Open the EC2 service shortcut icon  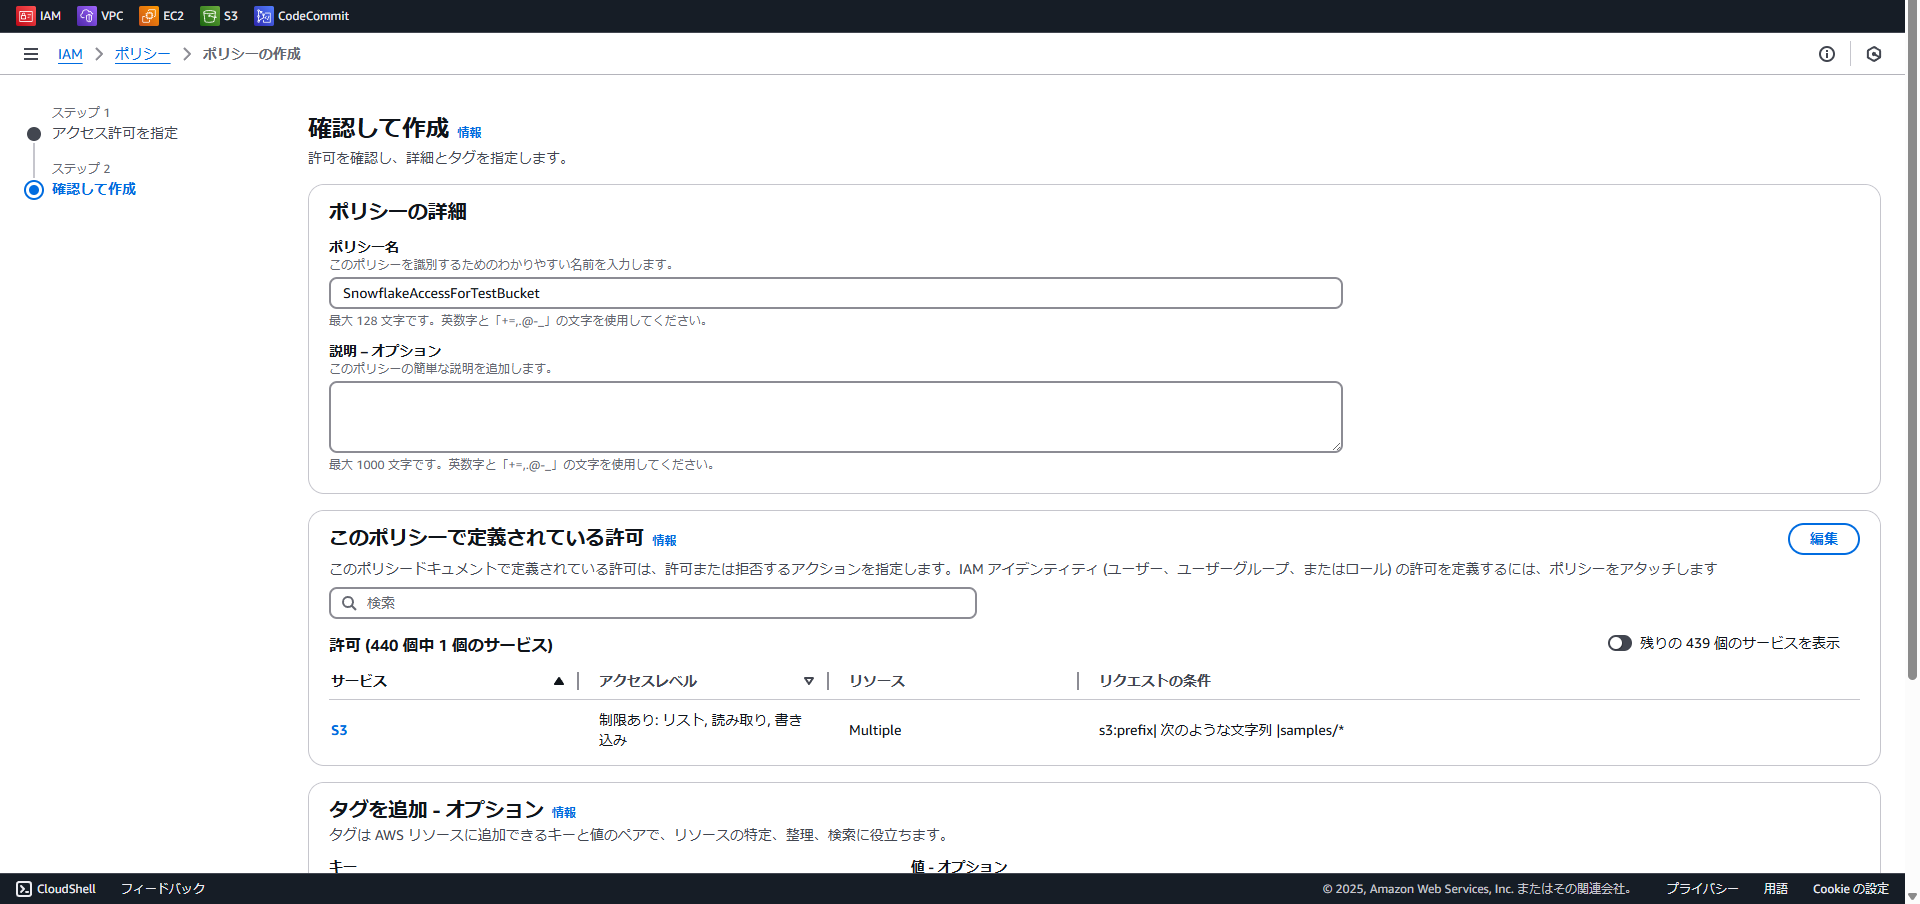149,16
